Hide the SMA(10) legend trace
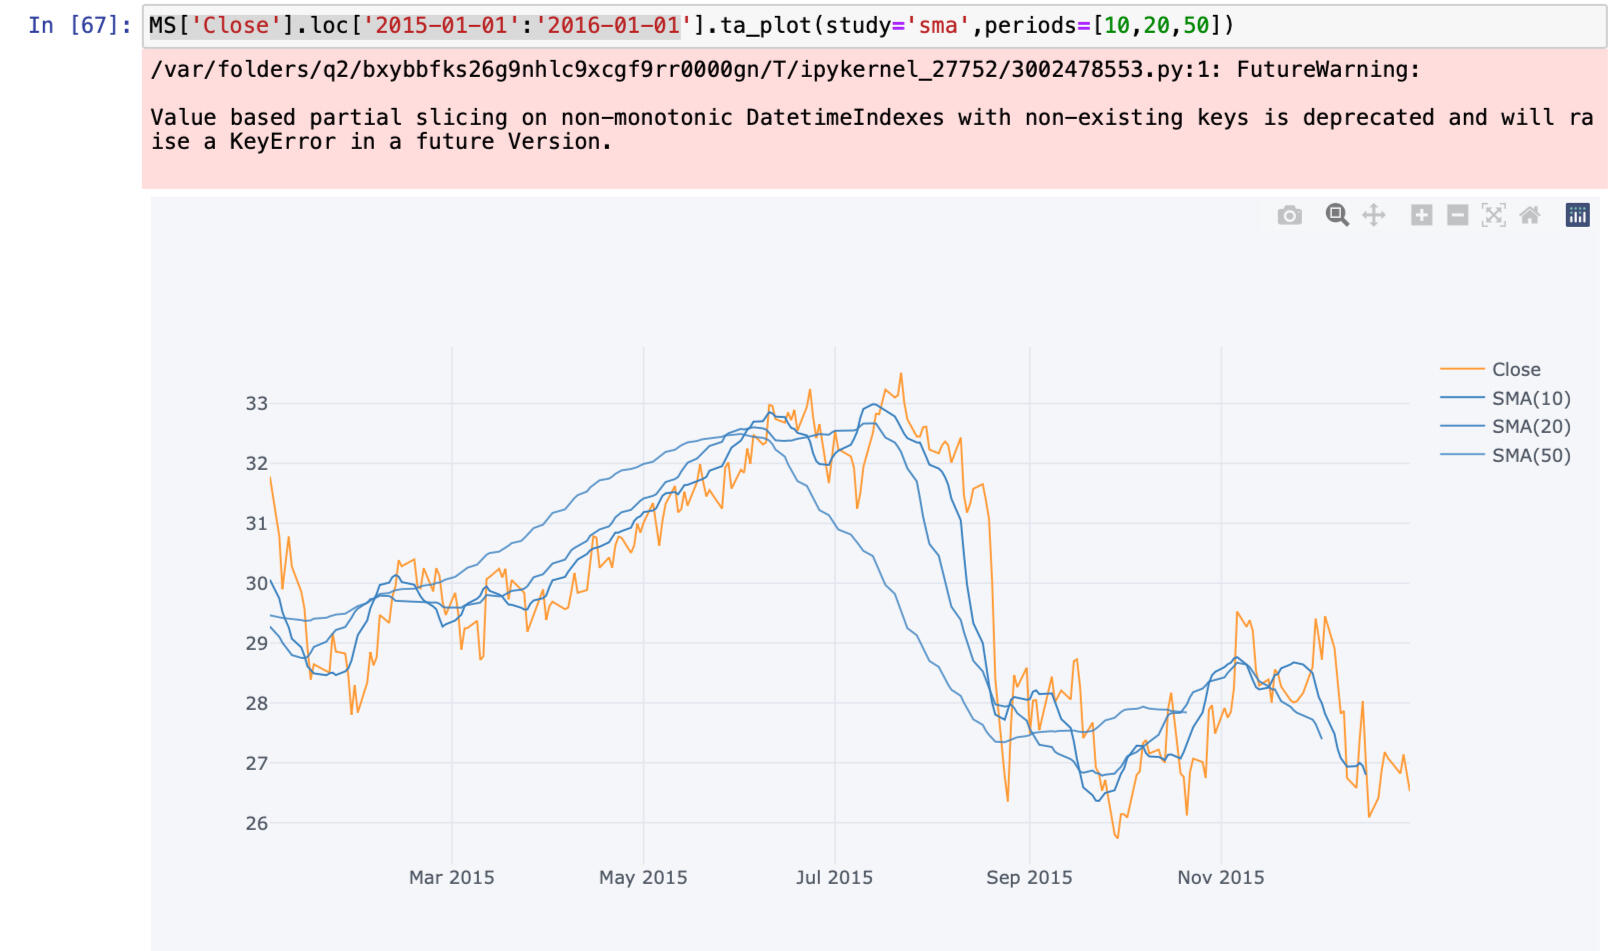 coord(1530,398)
